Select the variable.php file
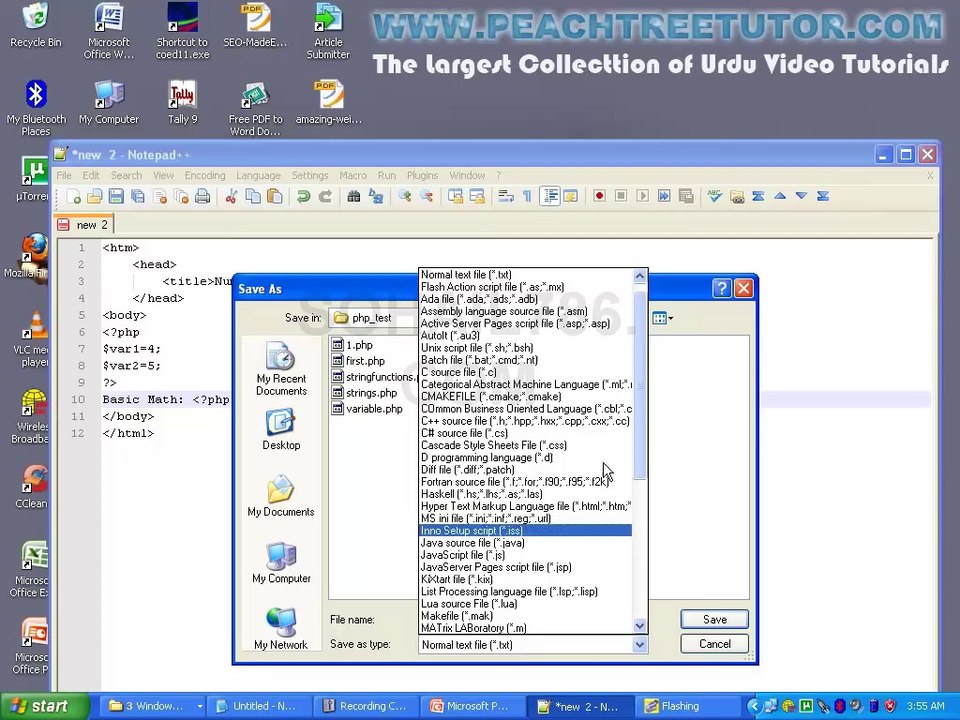Image resolution: width=960 pixels, height=720 pixels. pyautogui.click(x=367, y=409)
